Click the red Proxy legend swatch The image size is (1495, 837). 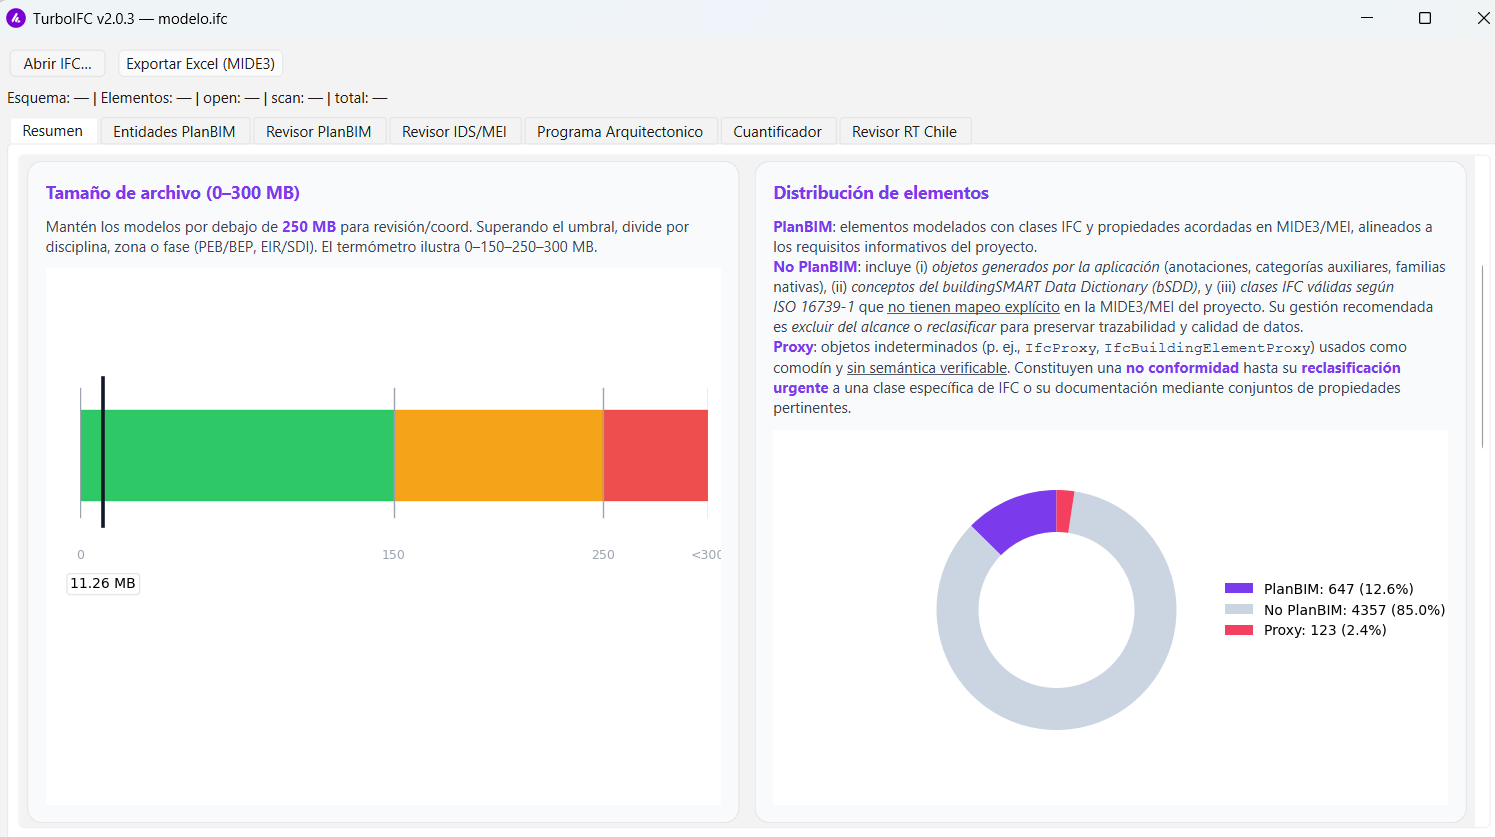(1239, 630)
